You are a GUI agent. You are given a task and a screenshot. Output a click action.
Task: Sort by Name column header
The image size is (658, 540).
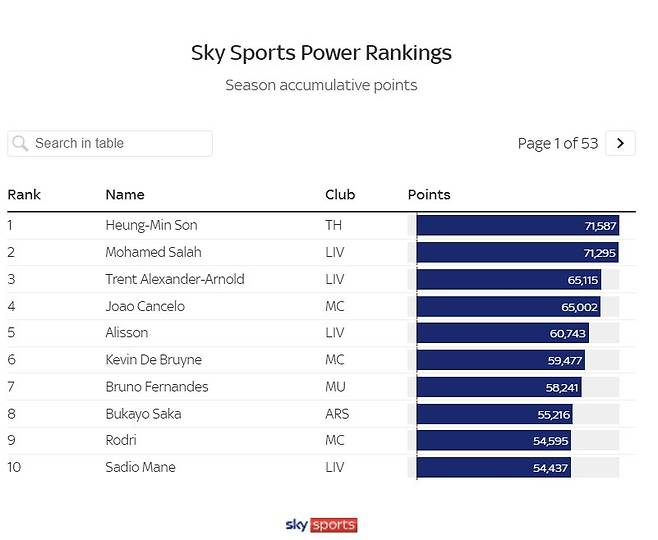[125, 194]
